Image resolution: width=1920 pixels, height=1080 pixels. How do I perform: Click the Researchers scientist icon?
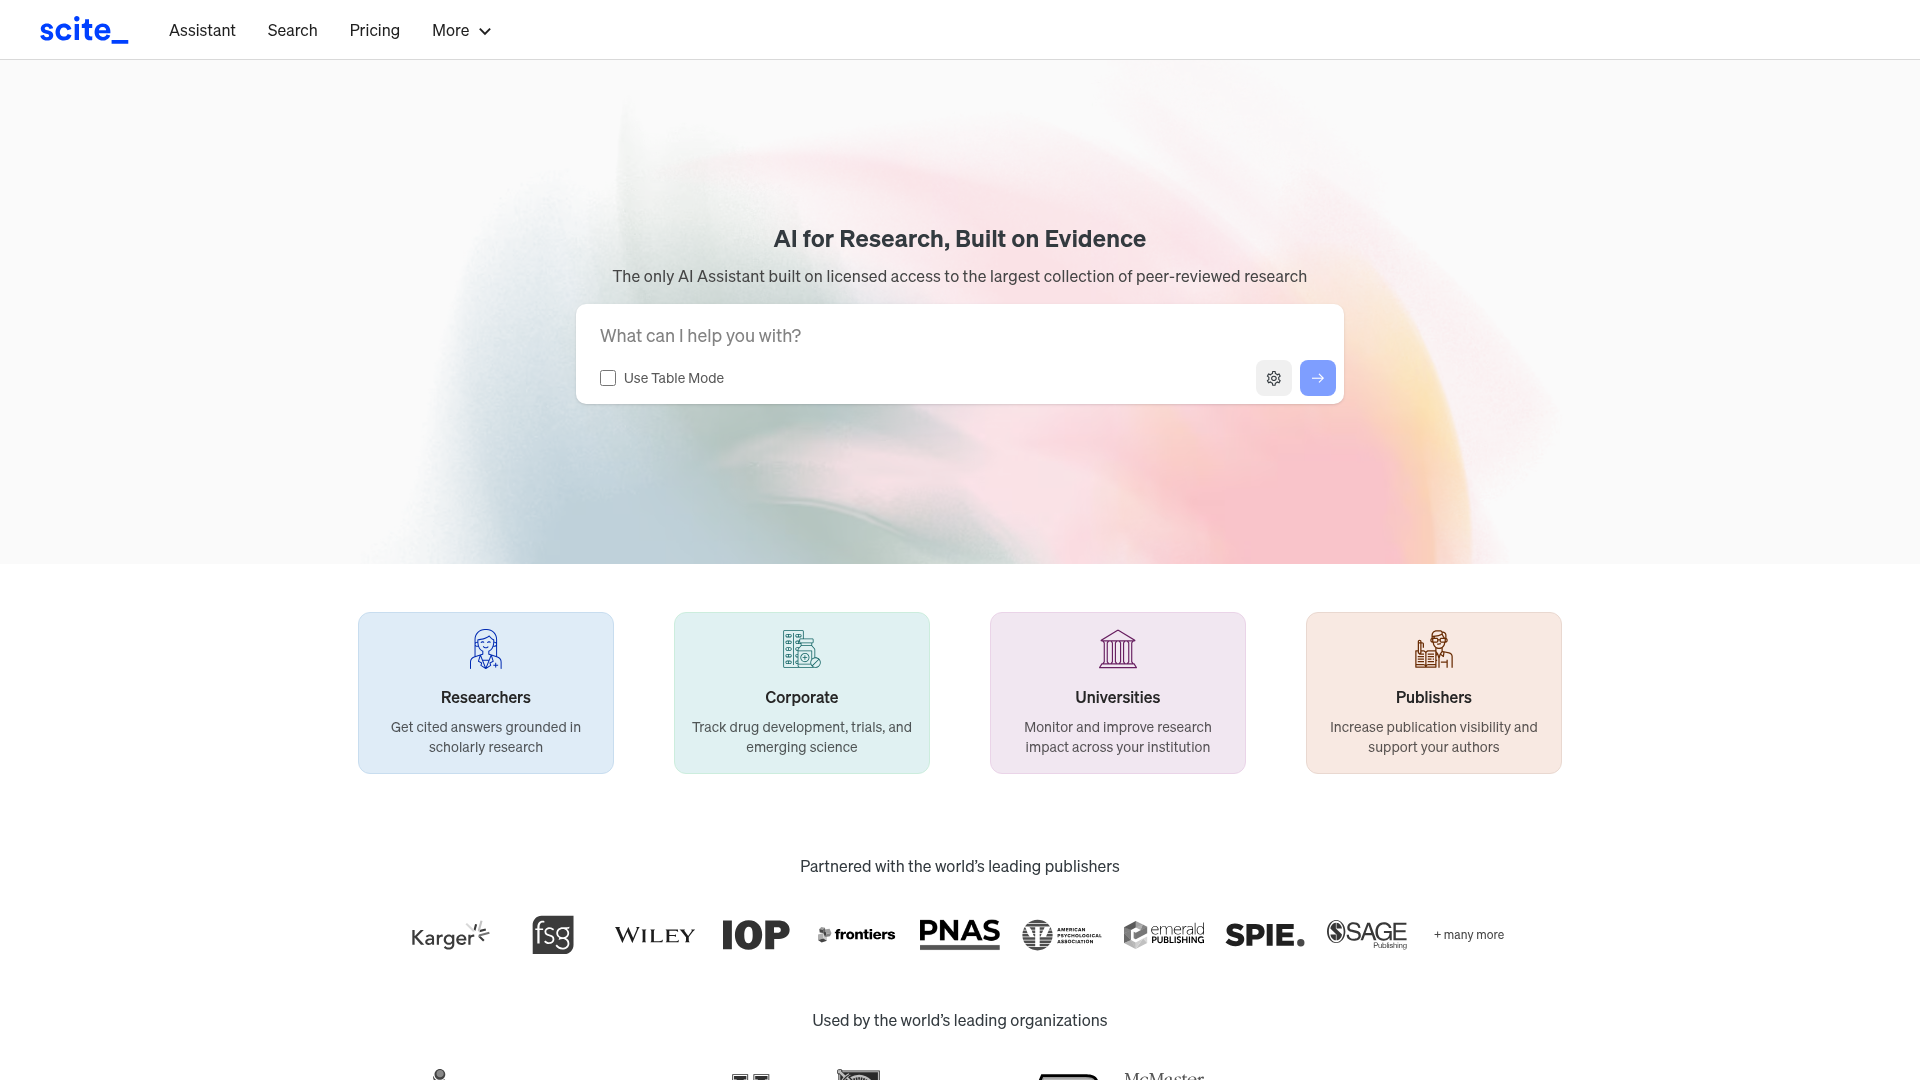(486, 649)
